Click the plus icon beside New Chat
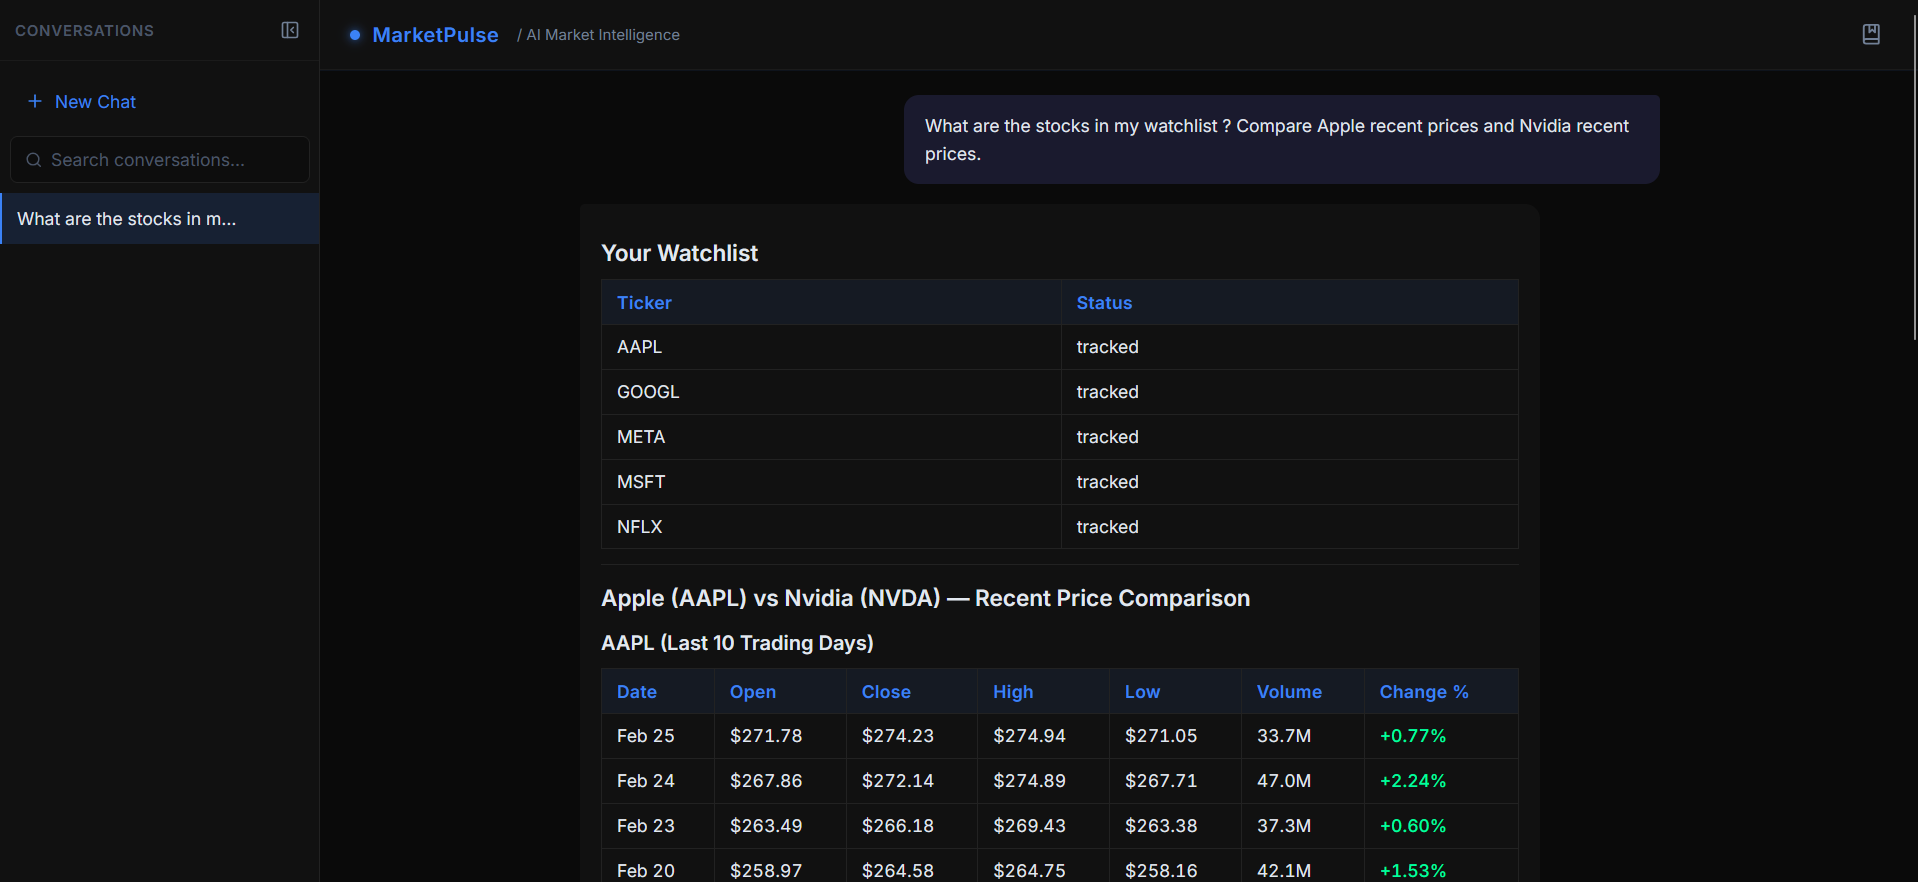The image size is (1918, 882). coord(35,101)
